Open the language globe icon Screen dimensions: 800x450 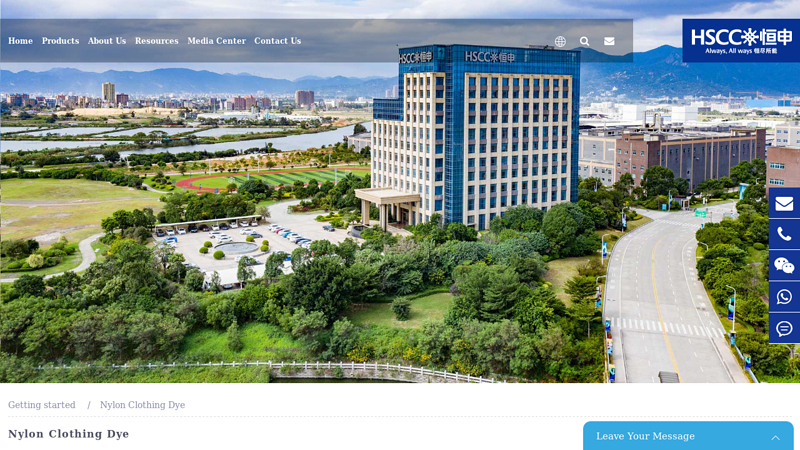point(560,41)
